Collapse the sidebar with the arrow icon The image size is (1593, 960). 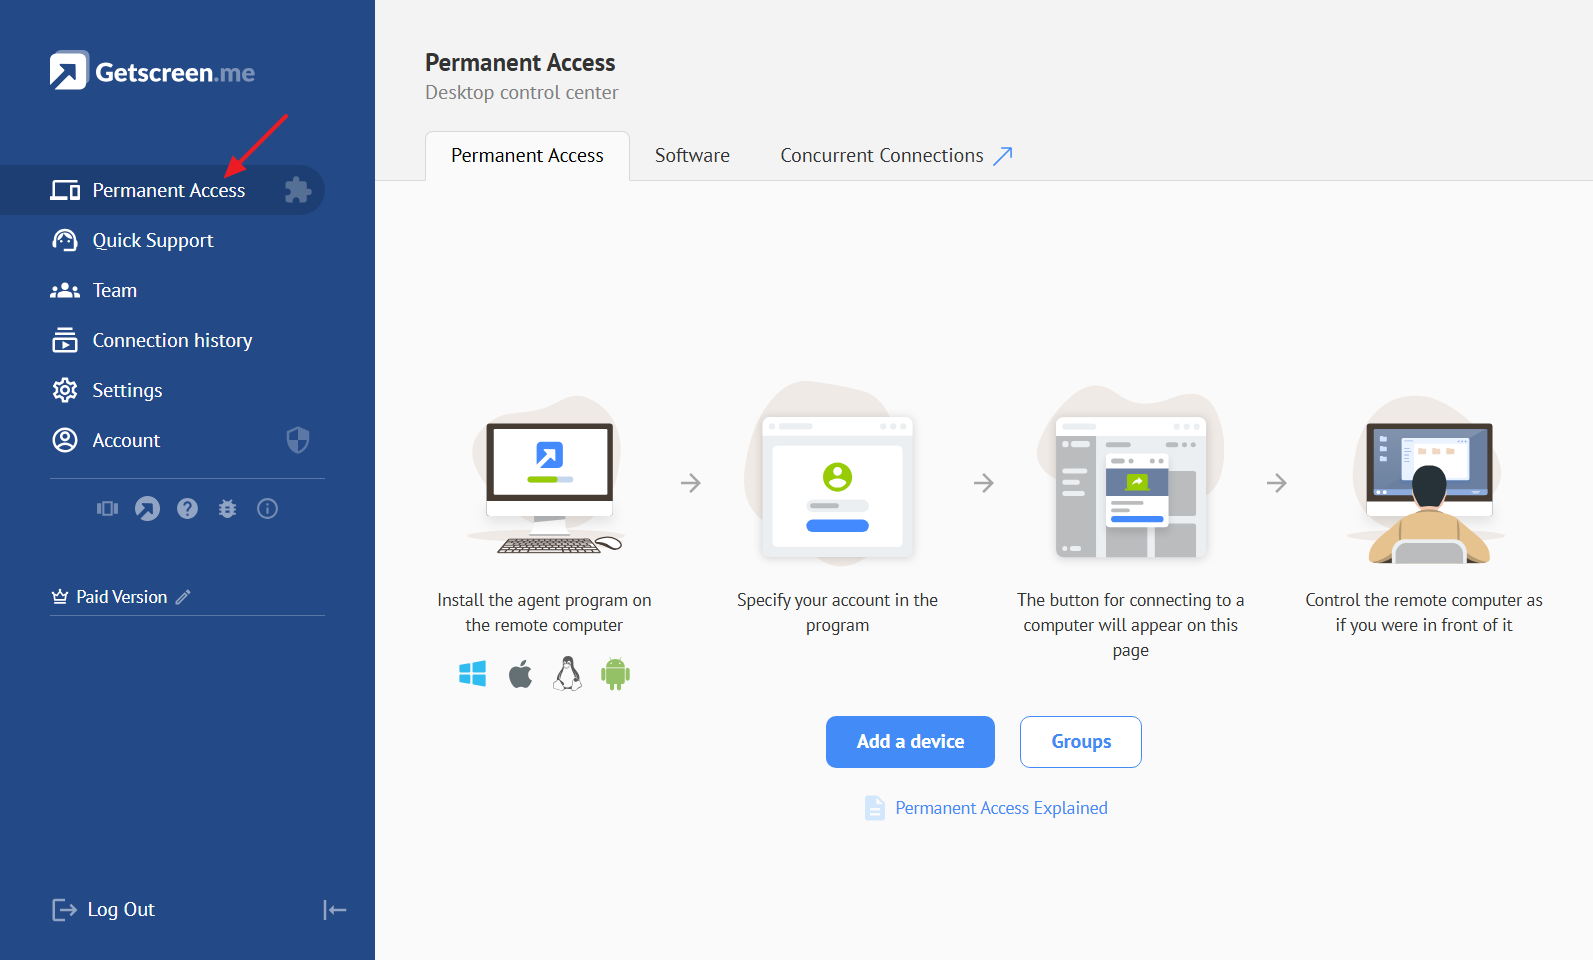pos(334,910)
